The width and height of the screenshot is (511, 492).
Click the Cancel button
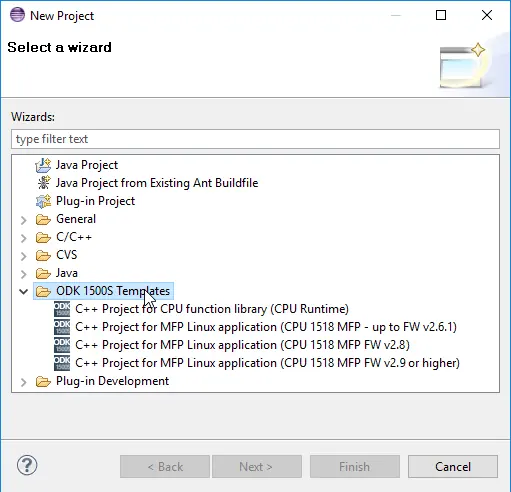453,467
